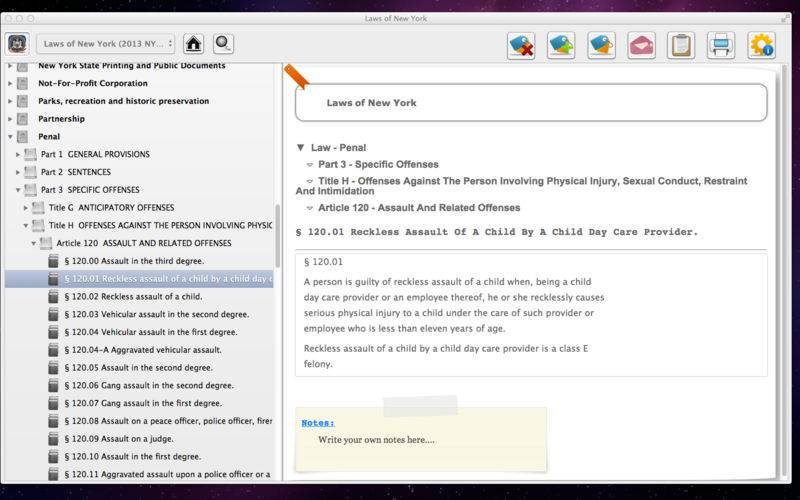Expand Parks, recreation and historic preservation
The image size is (800, 500).
point(10,101)
